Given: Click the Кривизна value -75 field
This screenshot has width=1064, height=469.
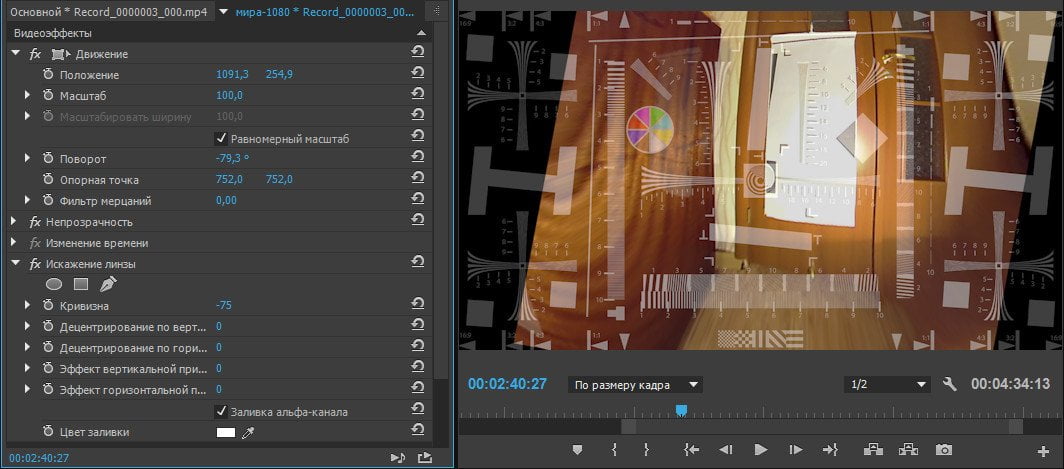Looking at the screenshot, I should coord(224,305).
